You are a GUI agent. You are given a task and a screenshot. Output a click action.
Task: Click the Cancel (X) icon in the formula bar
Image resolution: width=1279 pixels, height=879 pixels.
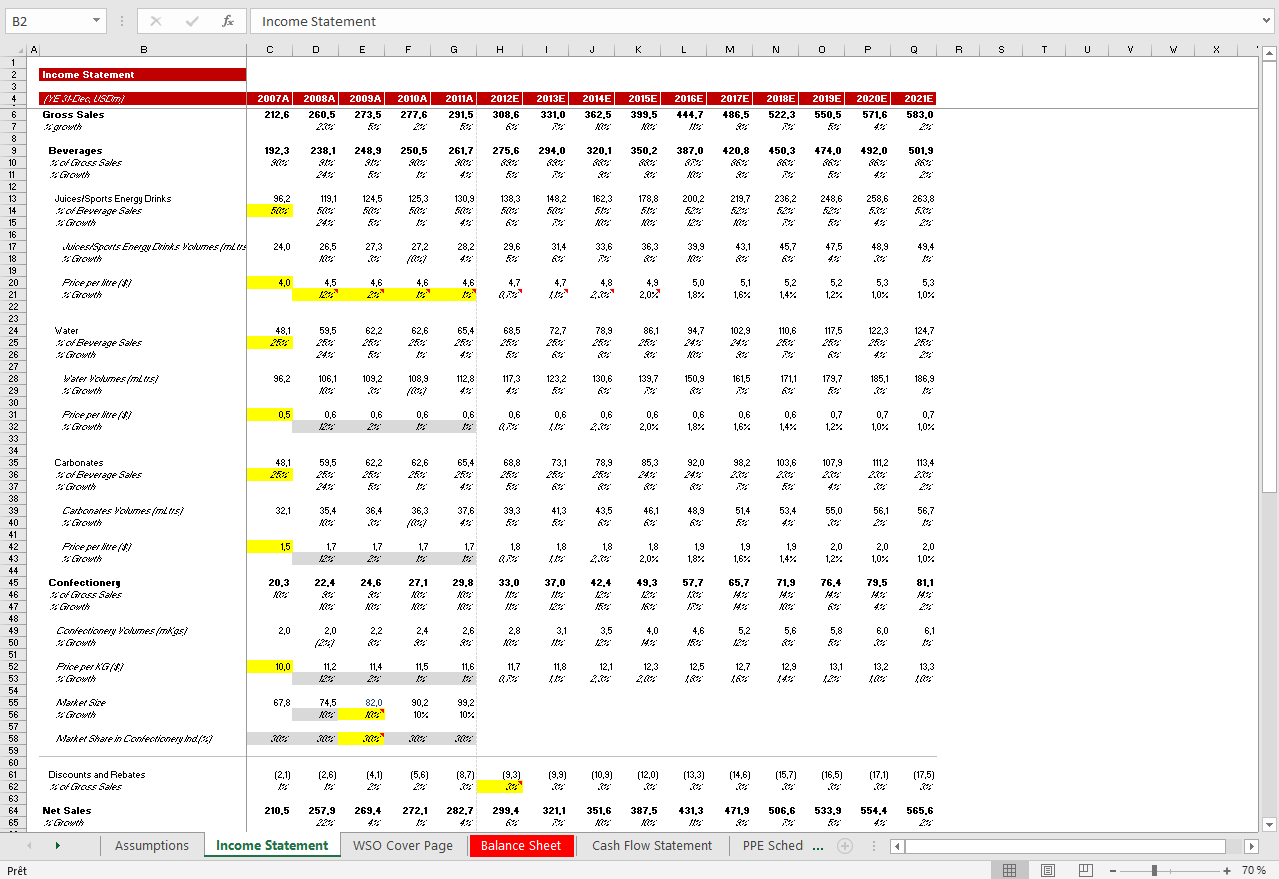[x=154, y=21]
